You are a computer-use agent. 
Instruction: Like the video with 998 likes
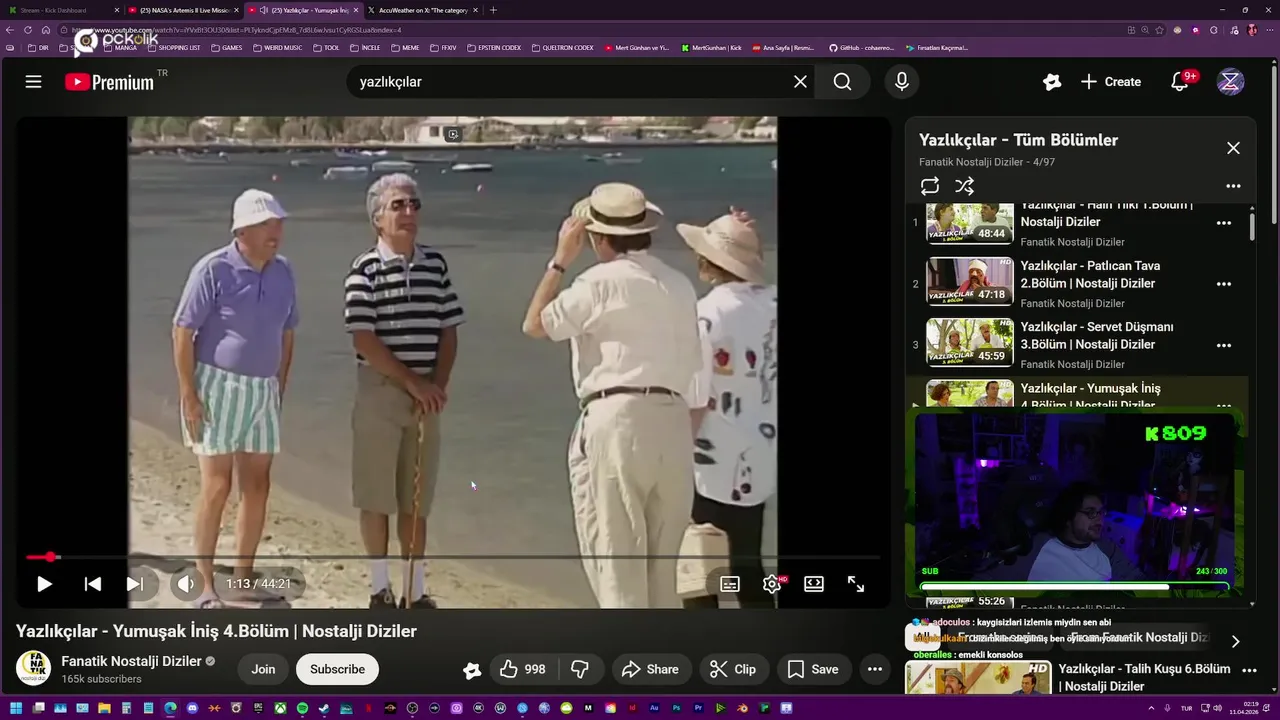tap(523, 669)
